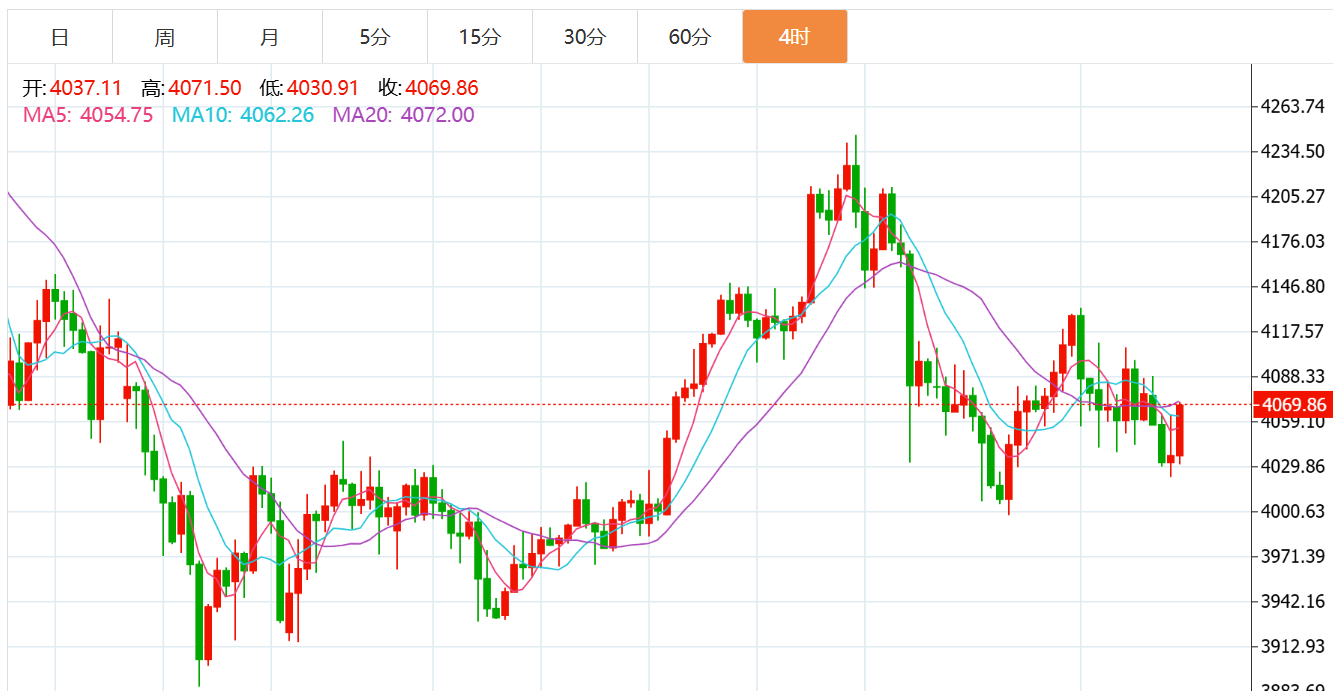Screen dimensions: 1333x691
Task: Click the MA5 4054.75 indicator label
Action: (88, 115)
